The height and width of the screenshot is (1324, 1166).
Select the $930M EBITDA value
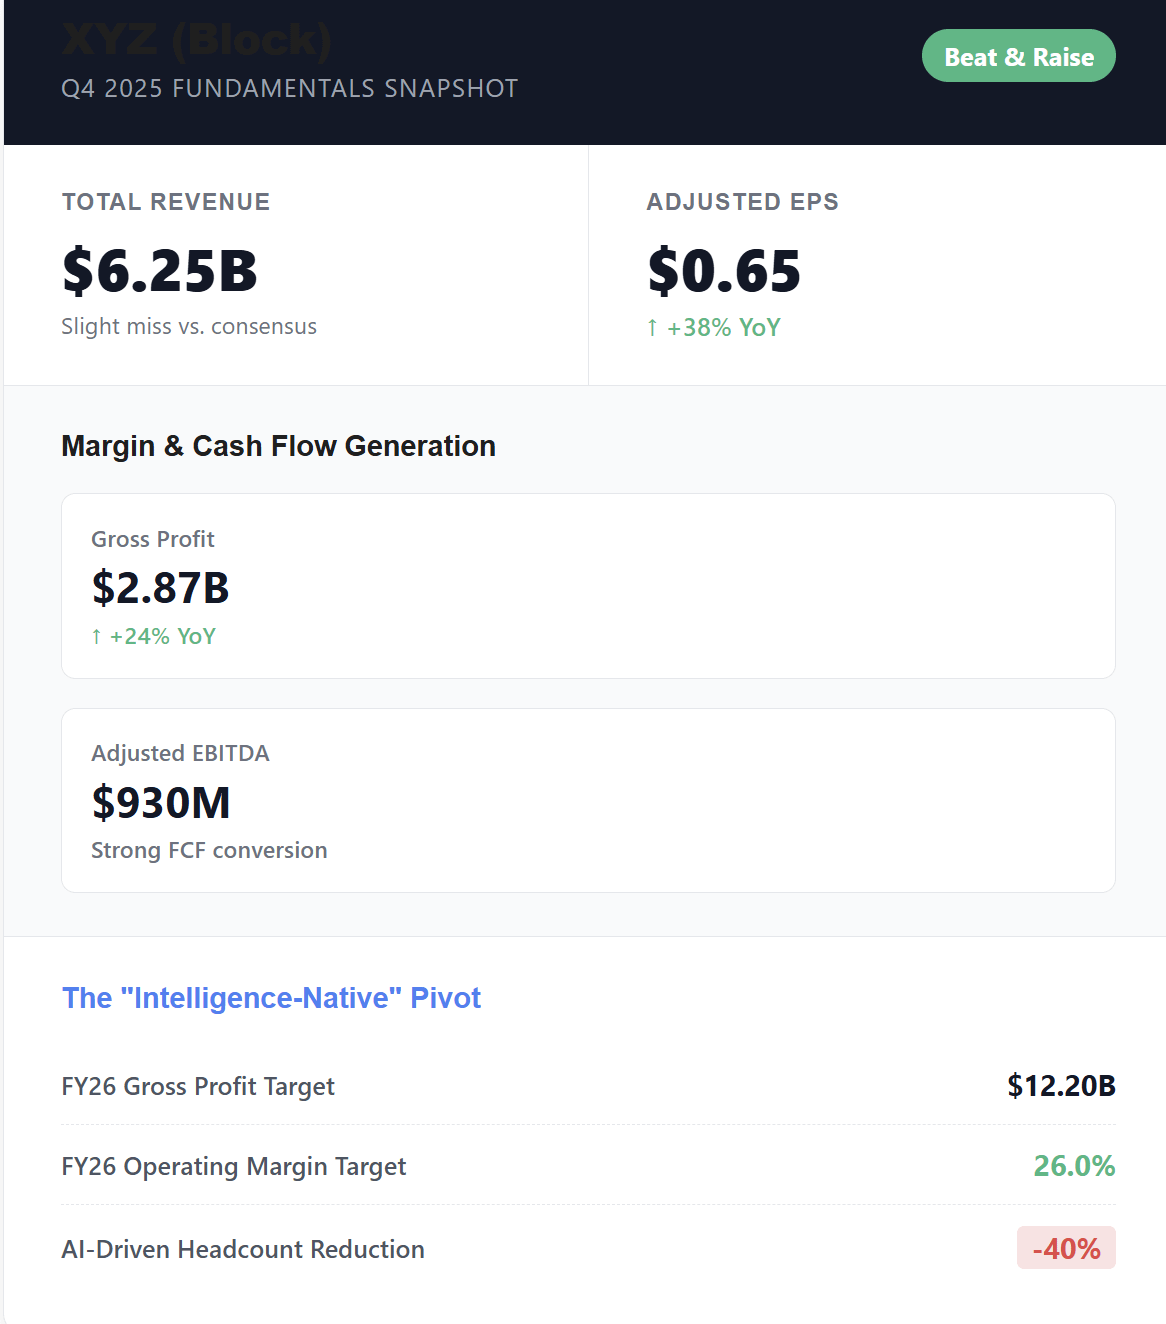click(x=160, y=802)
